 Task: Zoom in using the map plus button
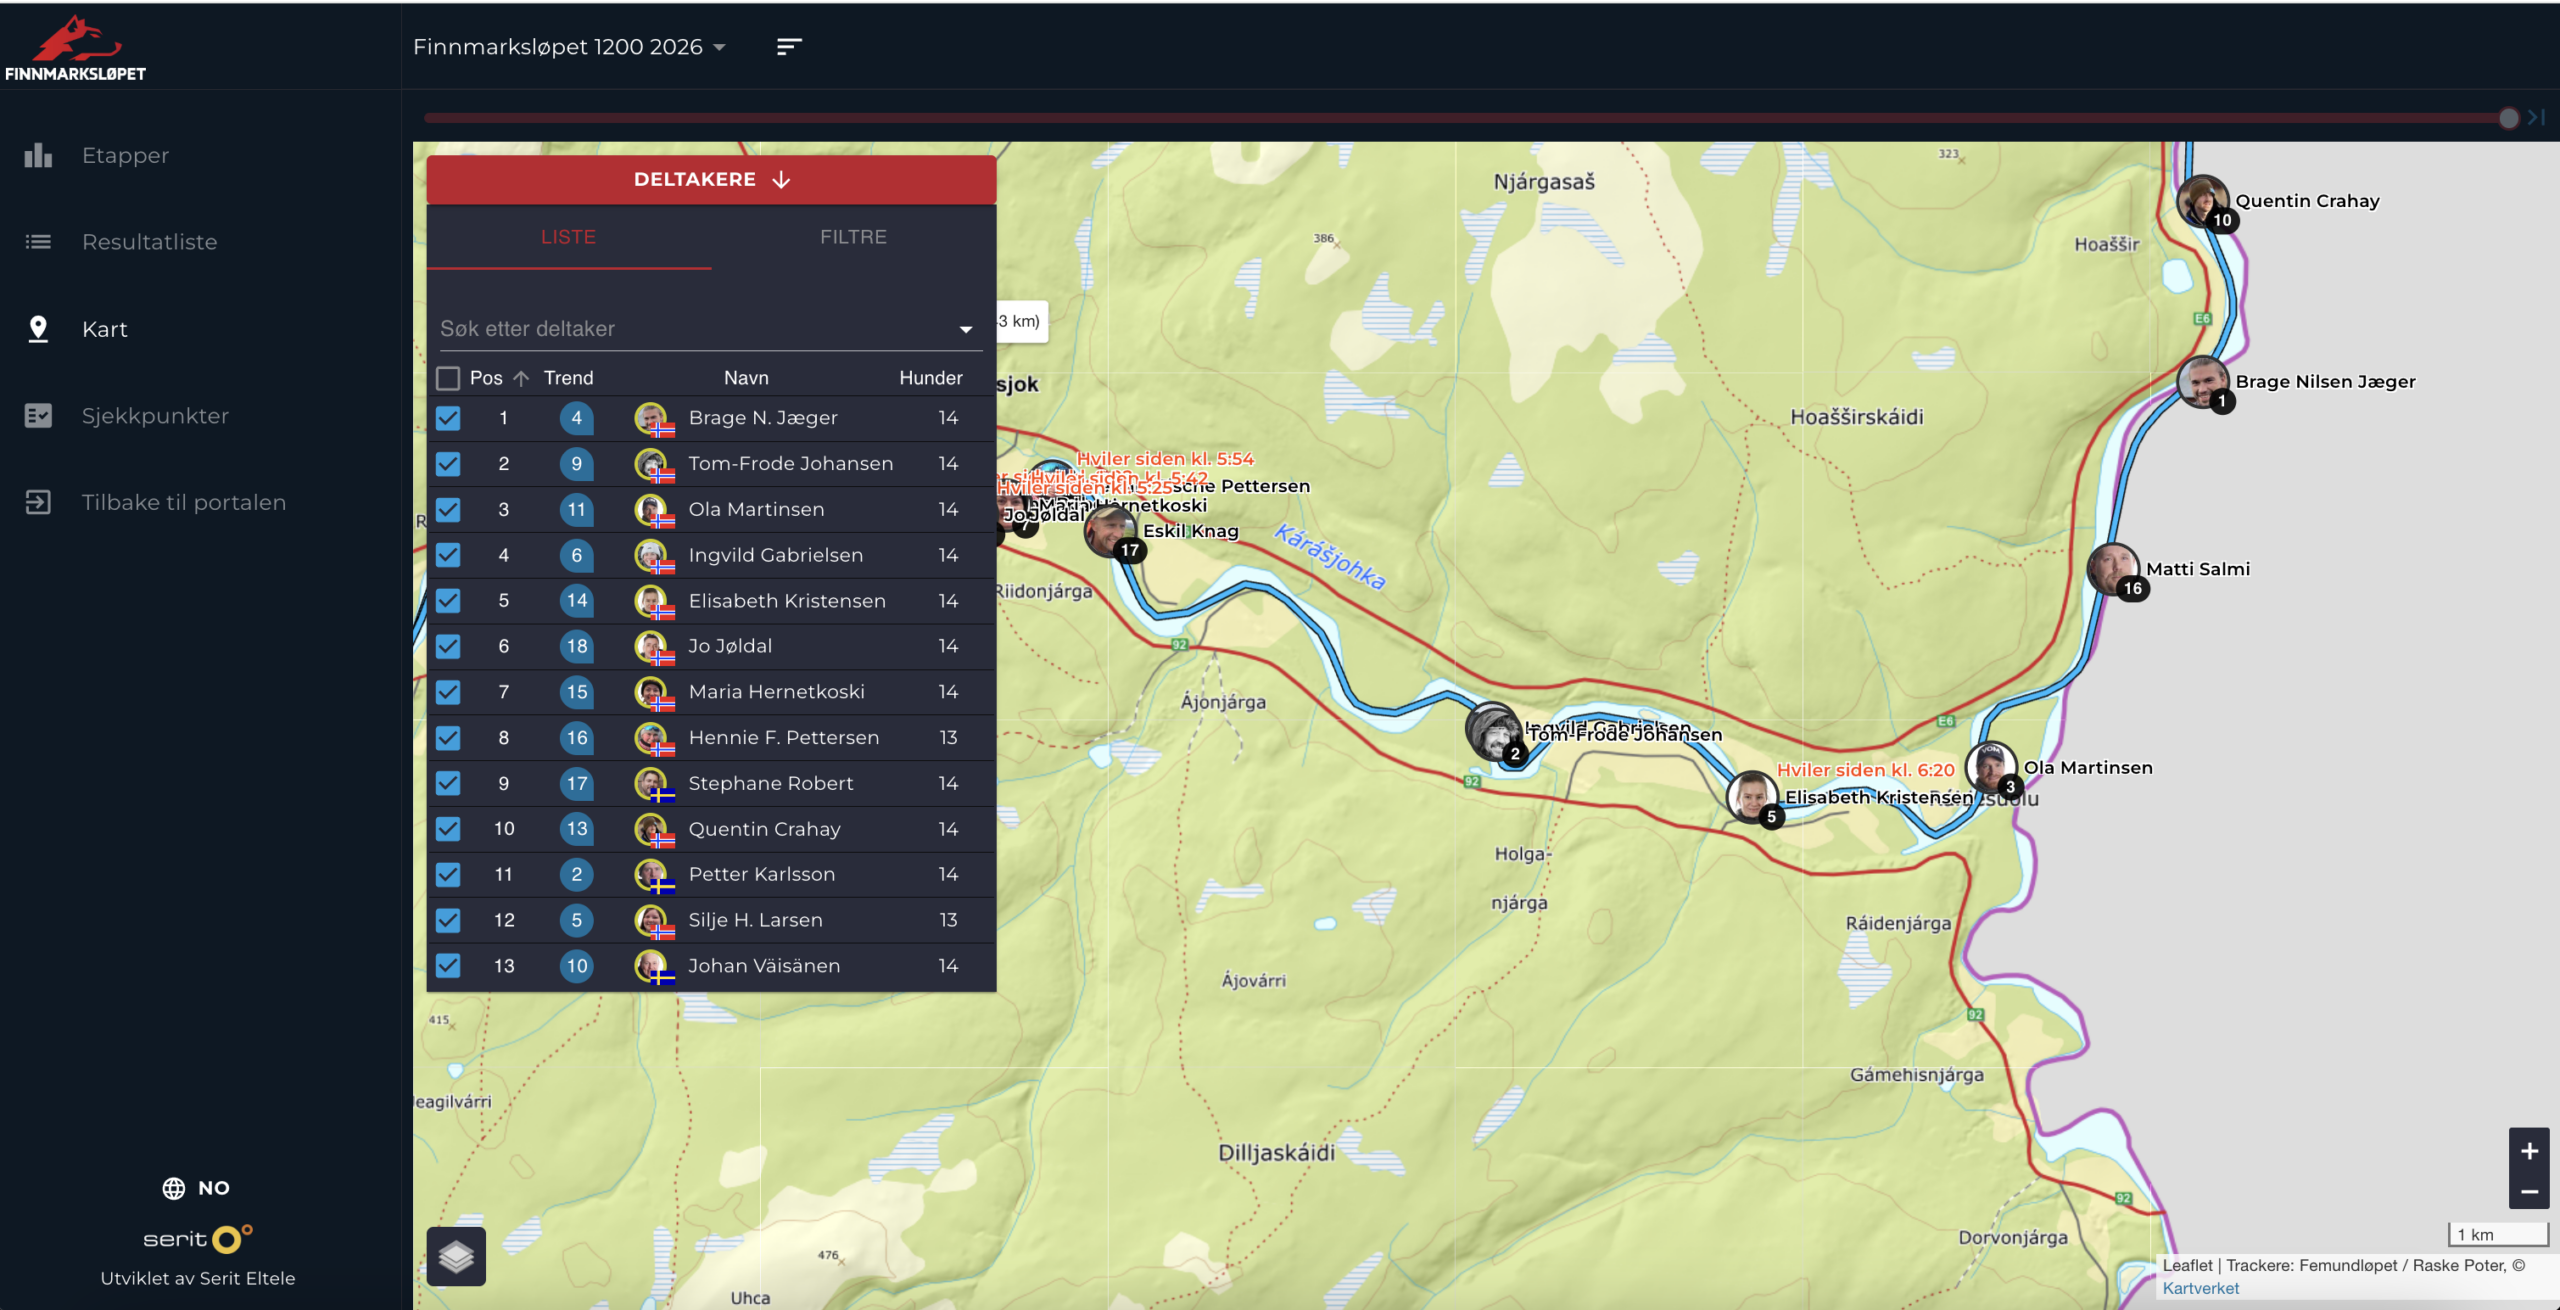(x=2530, y=1150)
